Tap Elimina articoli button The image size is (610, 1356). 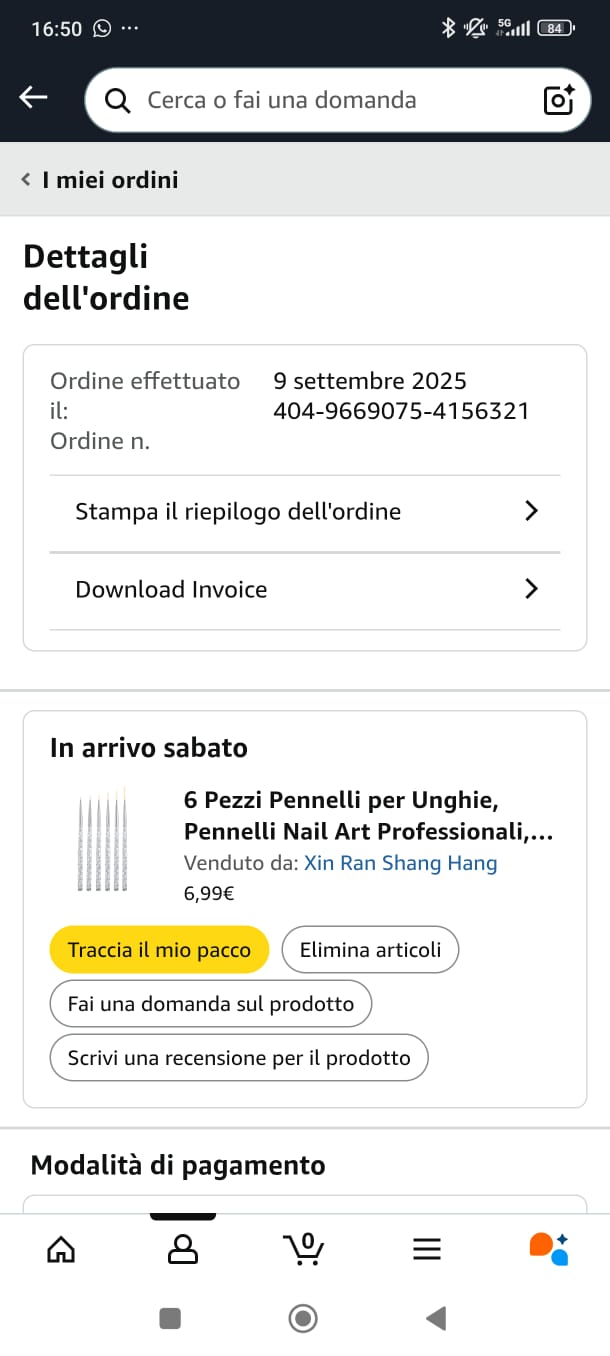[370, 949]
